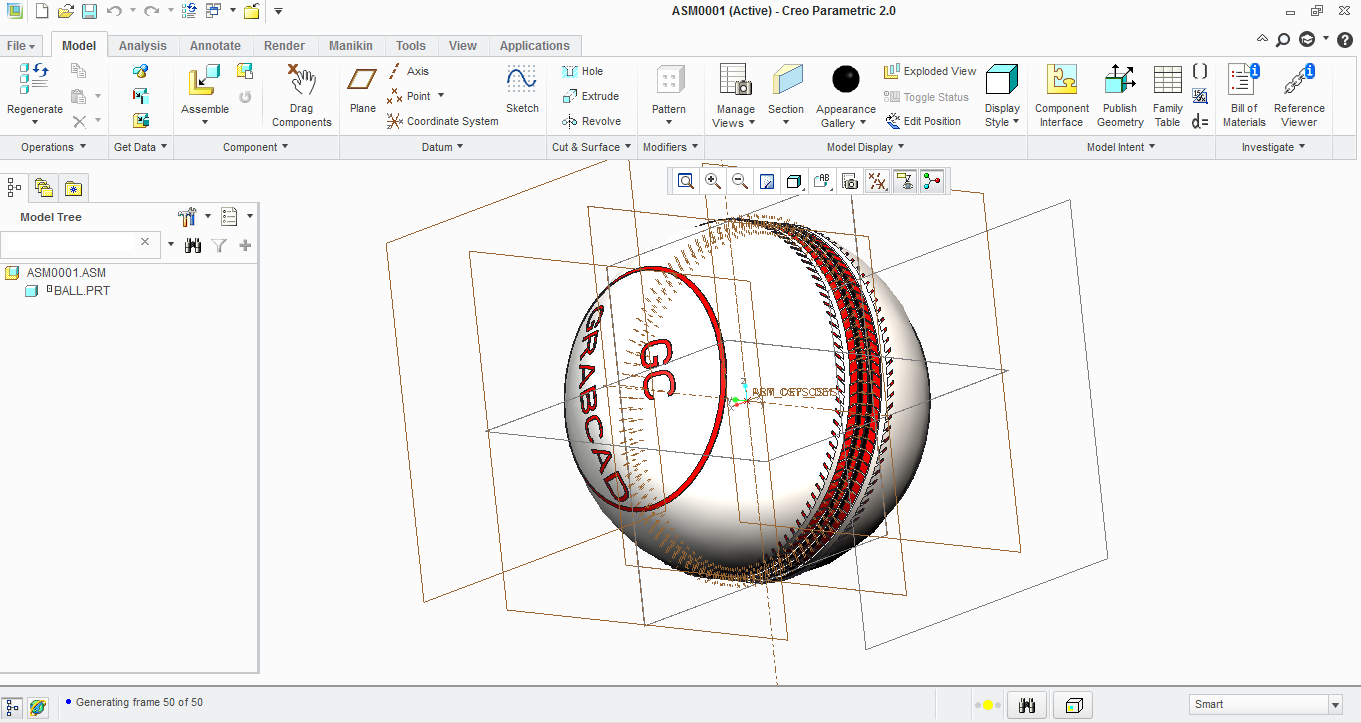Viewport: 1361px width, 723px height.
Task: Toggle spin center display in graphics toolbar
Action: click(x=932, y=181)
